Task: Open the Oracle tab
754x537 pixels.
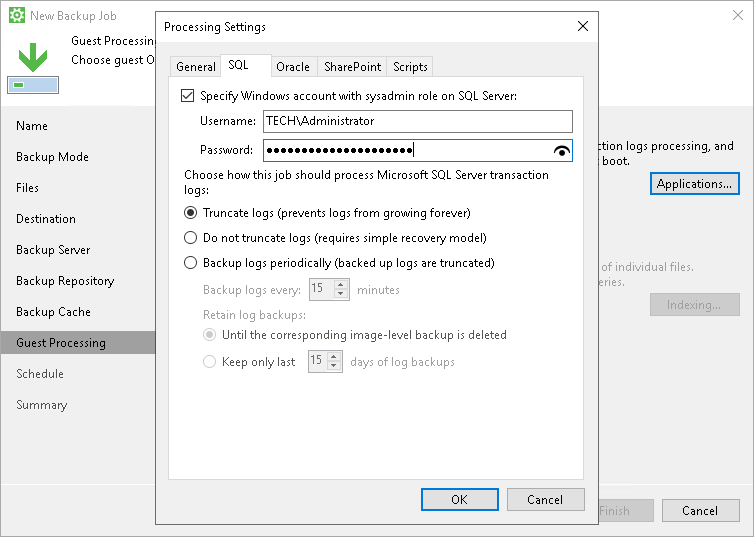Action: [293, 67]
